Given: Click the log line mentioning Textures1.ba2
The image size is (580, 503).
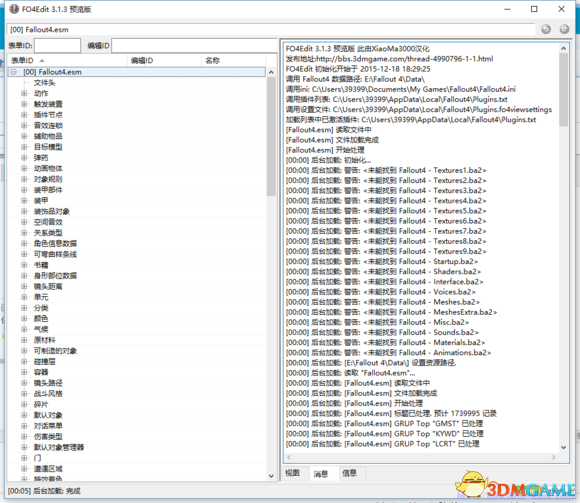Looking at the screenshot, I should point(386,170).
